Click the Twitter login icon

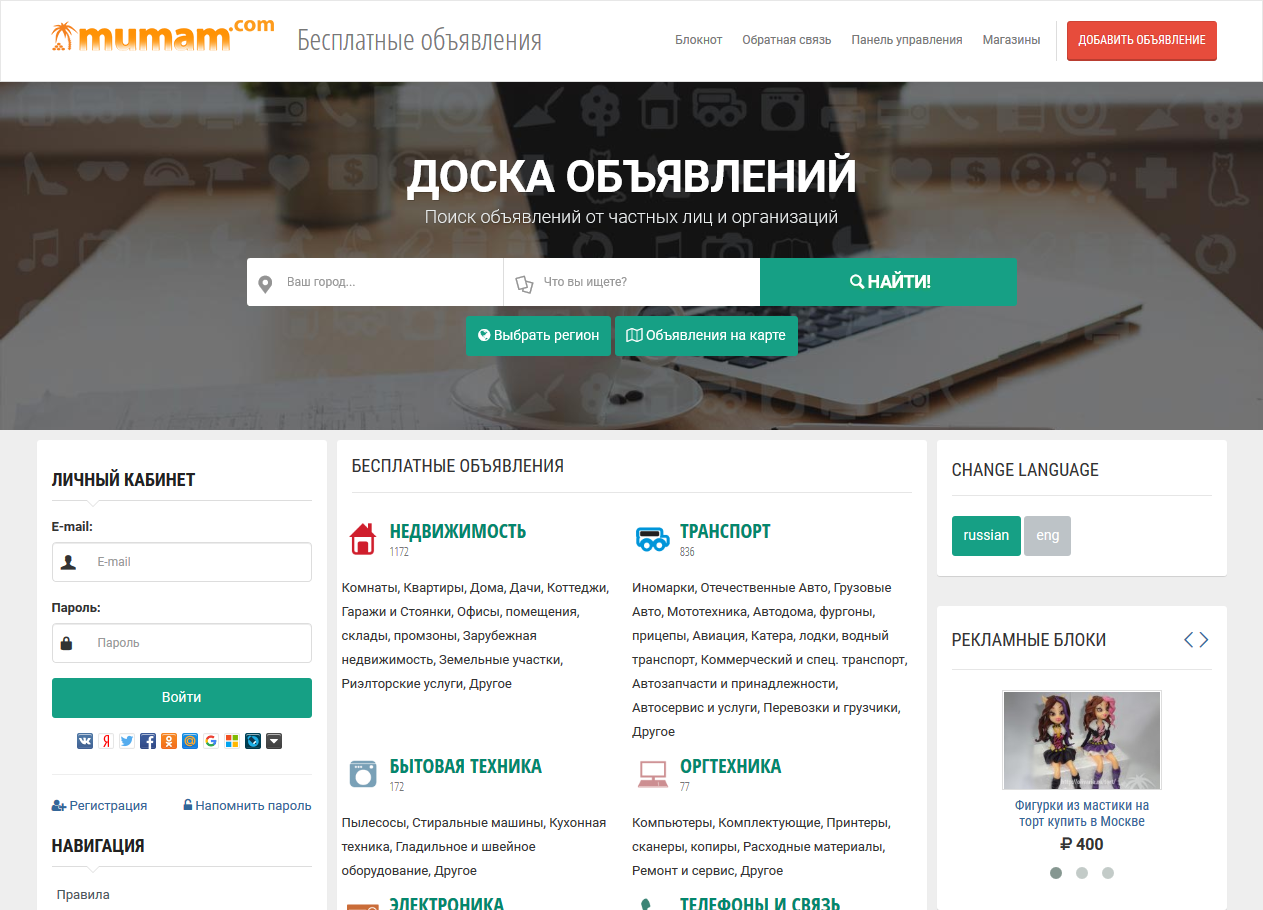(127, 741)
